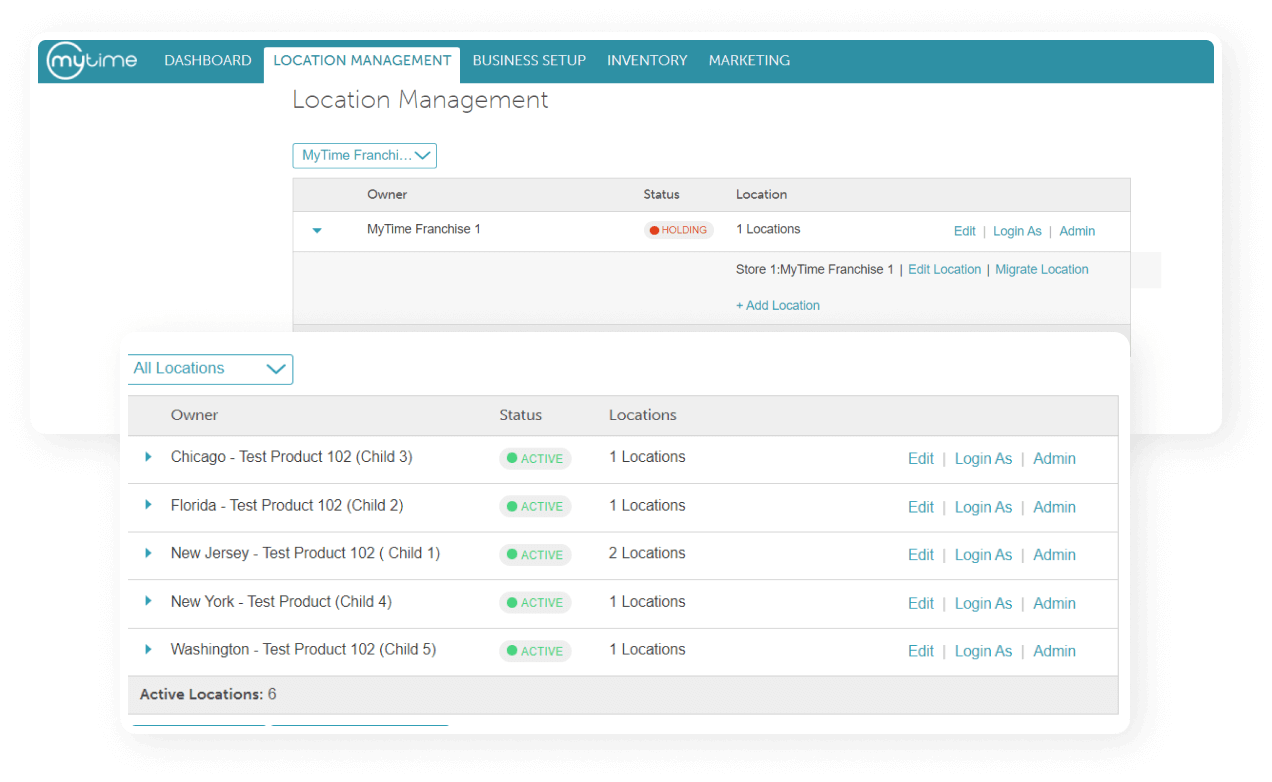Click the MyTime logo
The height and width of the screenshot is (782, 1272).
pyautogui.click(x=92, y=60)
